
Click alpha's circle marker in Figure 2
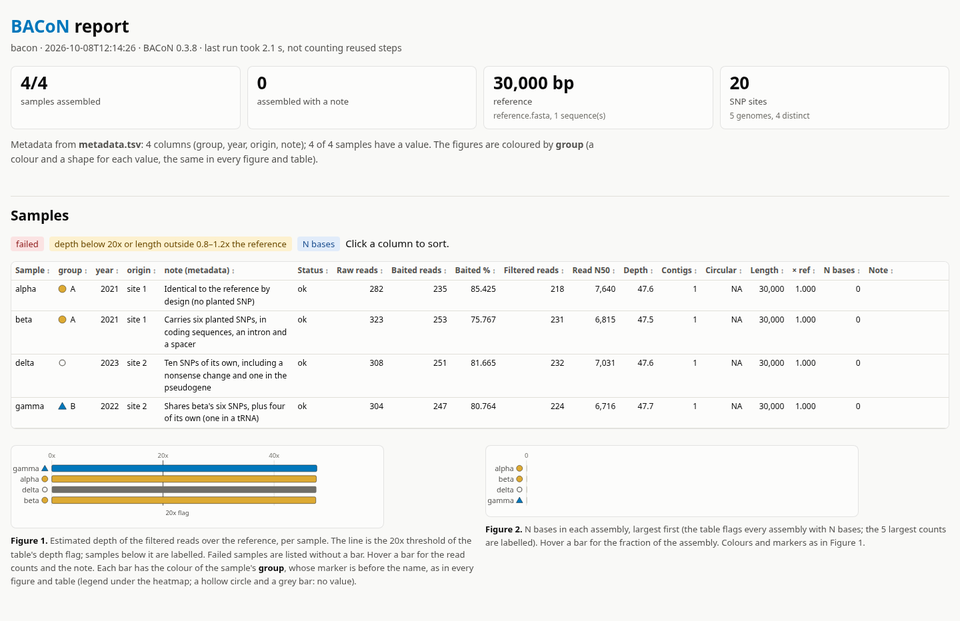[x=520, y=469]
